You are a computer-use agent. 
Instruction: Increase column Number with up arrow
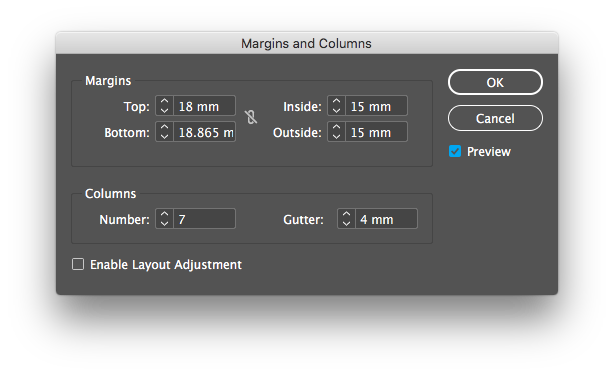(164, 214)
